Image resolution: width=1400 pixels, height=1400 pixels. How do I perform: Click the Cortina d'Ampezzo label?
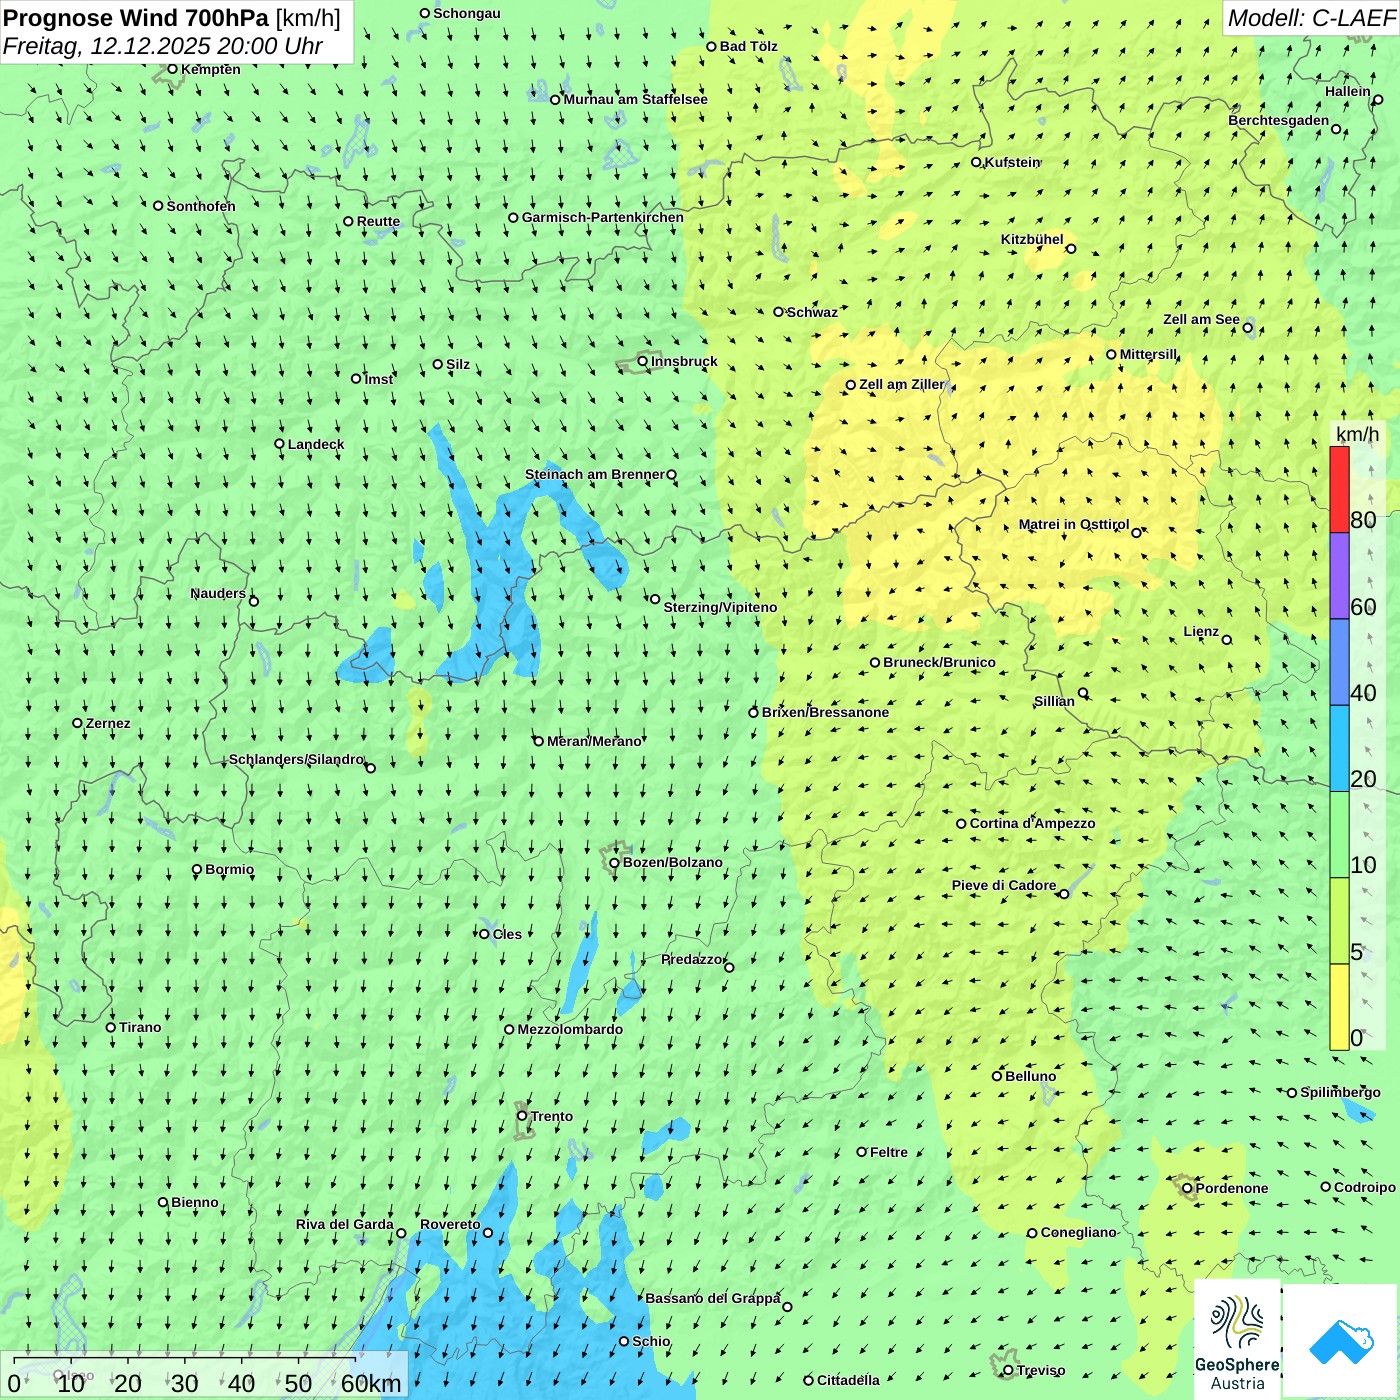(x=1032, y=823)
